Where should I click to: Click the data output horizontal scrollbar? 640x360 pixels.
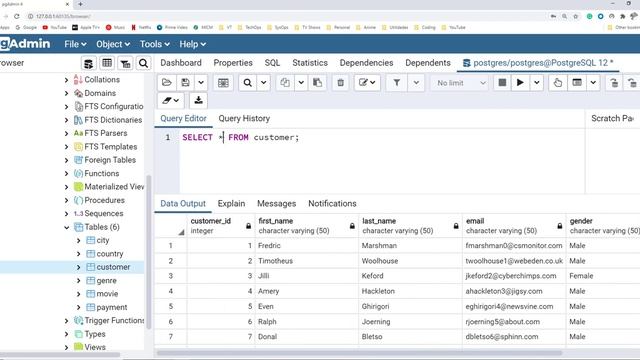click(359, 353)
